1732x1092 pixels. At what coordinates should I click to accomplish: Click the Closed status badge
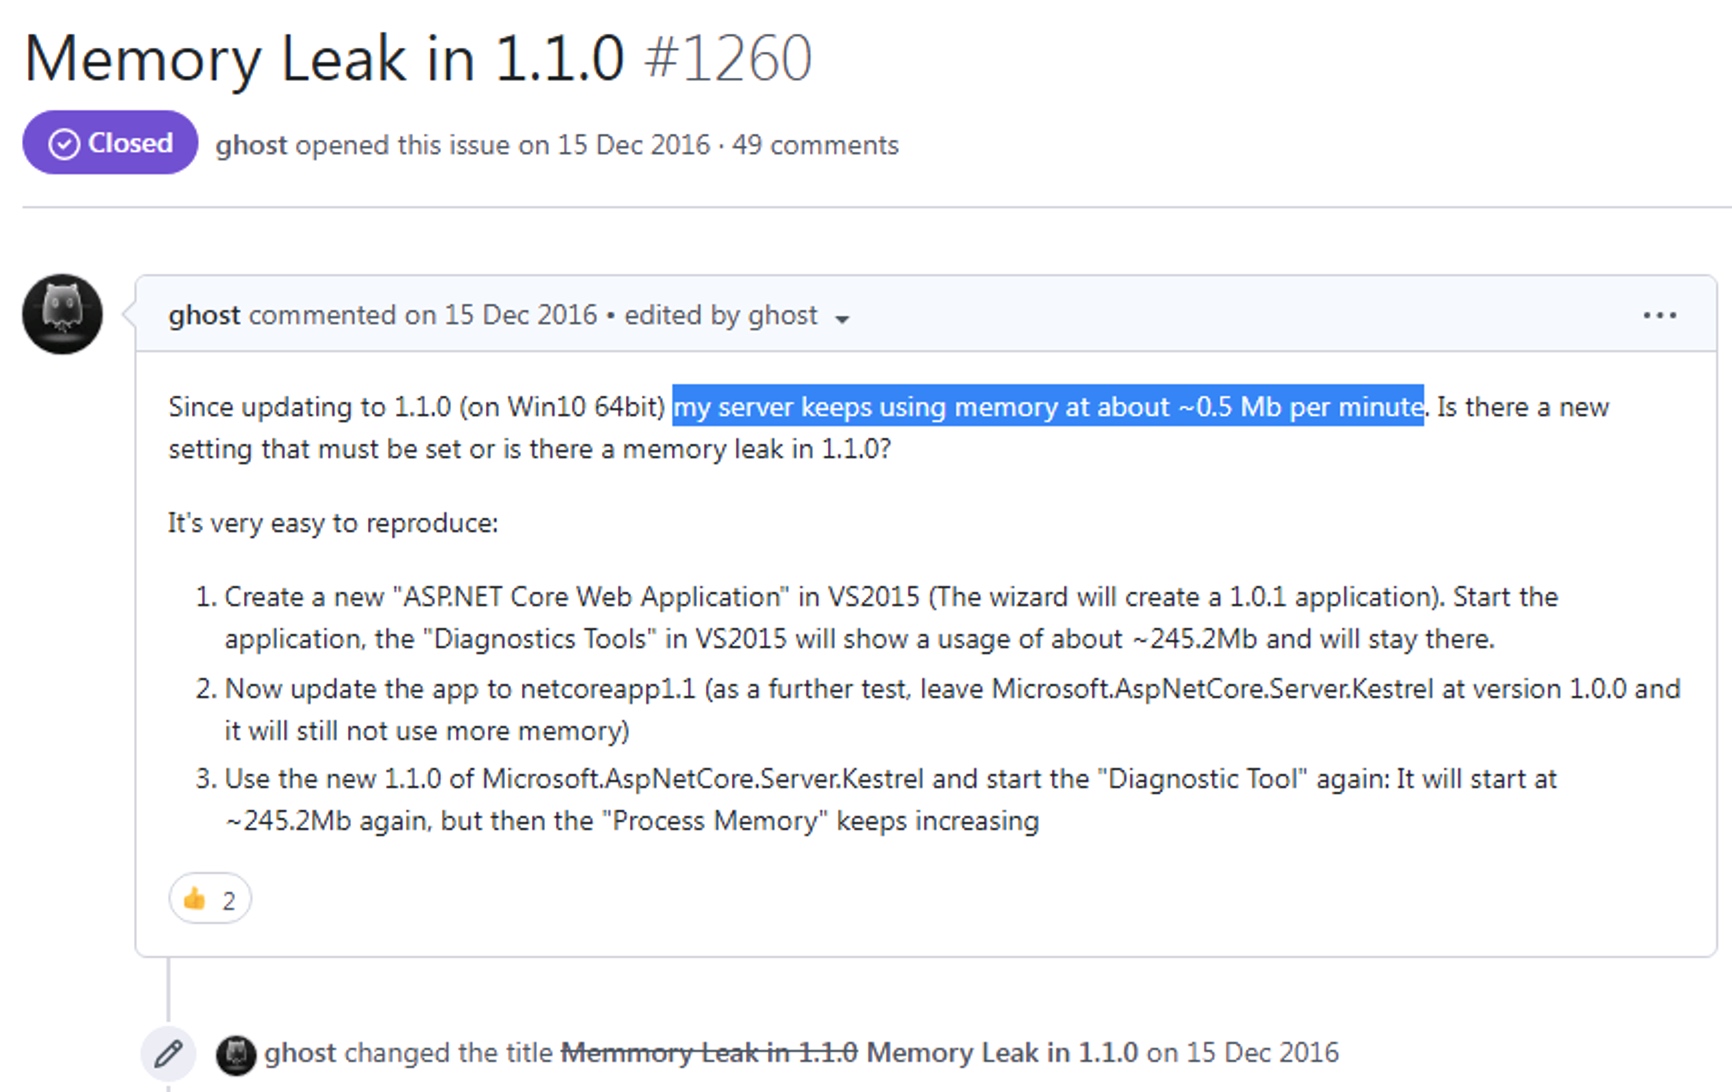110,143
